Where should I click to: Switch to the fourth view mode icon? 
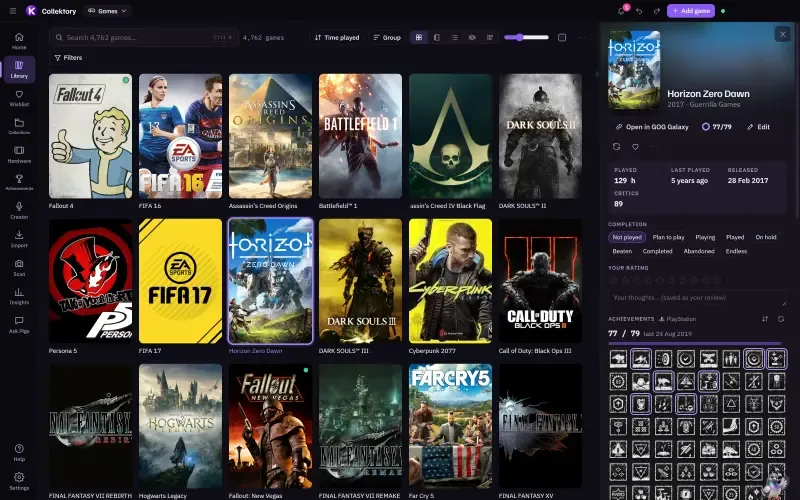tap(472, 37)
